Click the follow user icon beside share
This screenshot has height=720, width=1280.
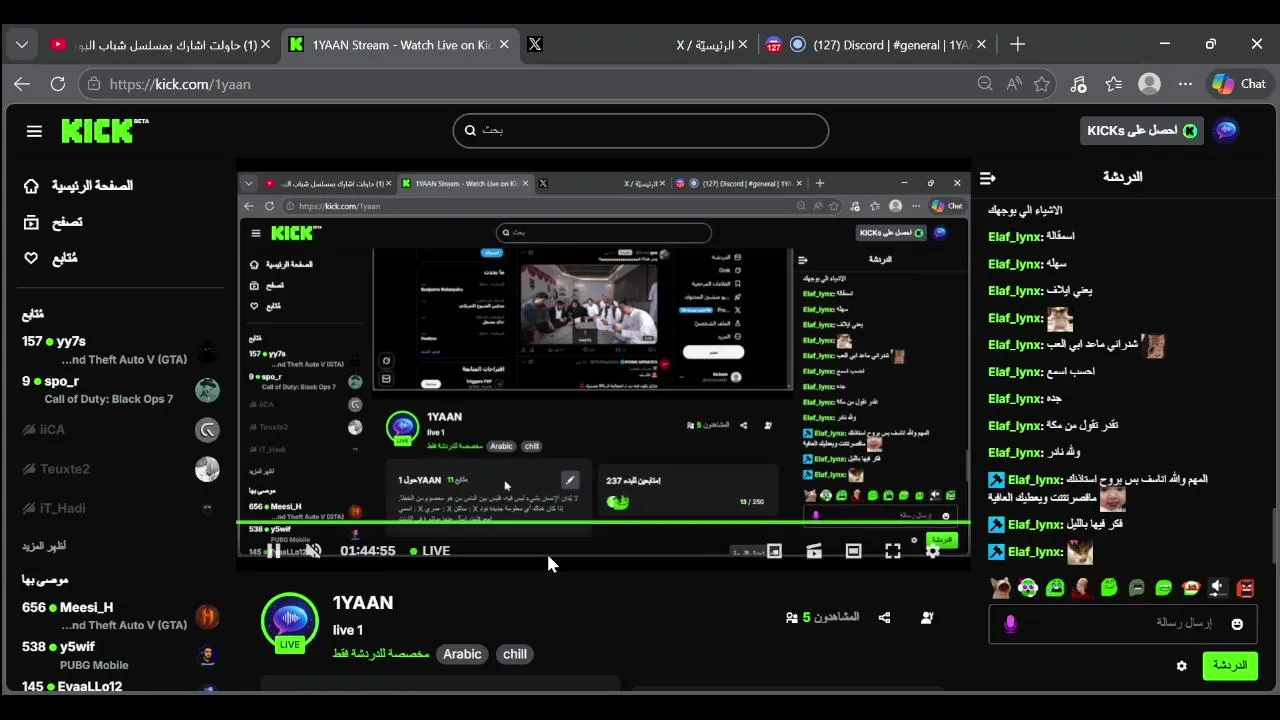pos(927,618)
